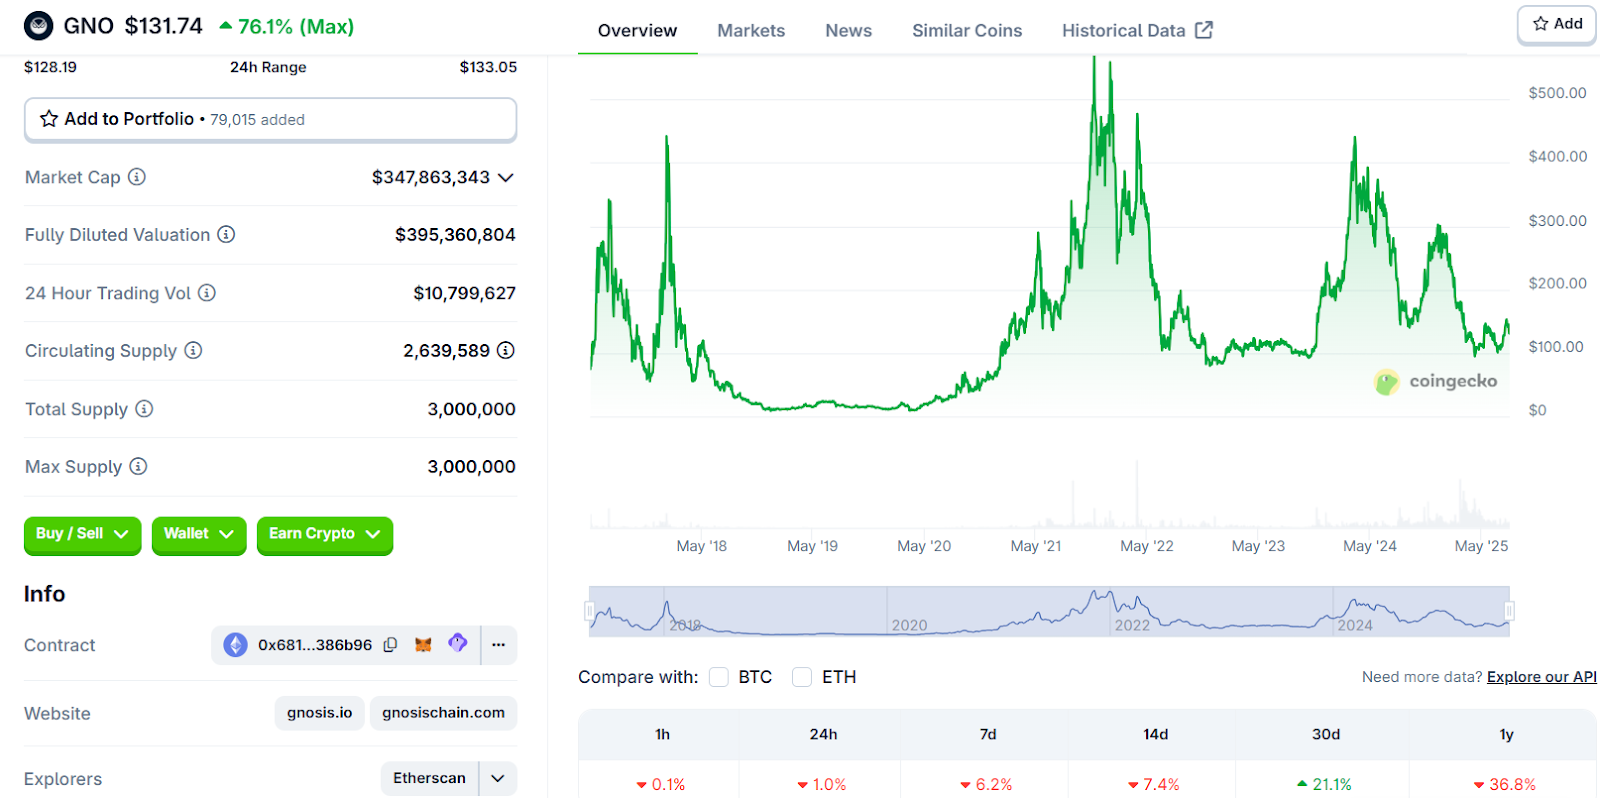This screenshot has height=798, width=1600.
Task: Switch to the Markets tab
Action: click(x=751, y=31)
